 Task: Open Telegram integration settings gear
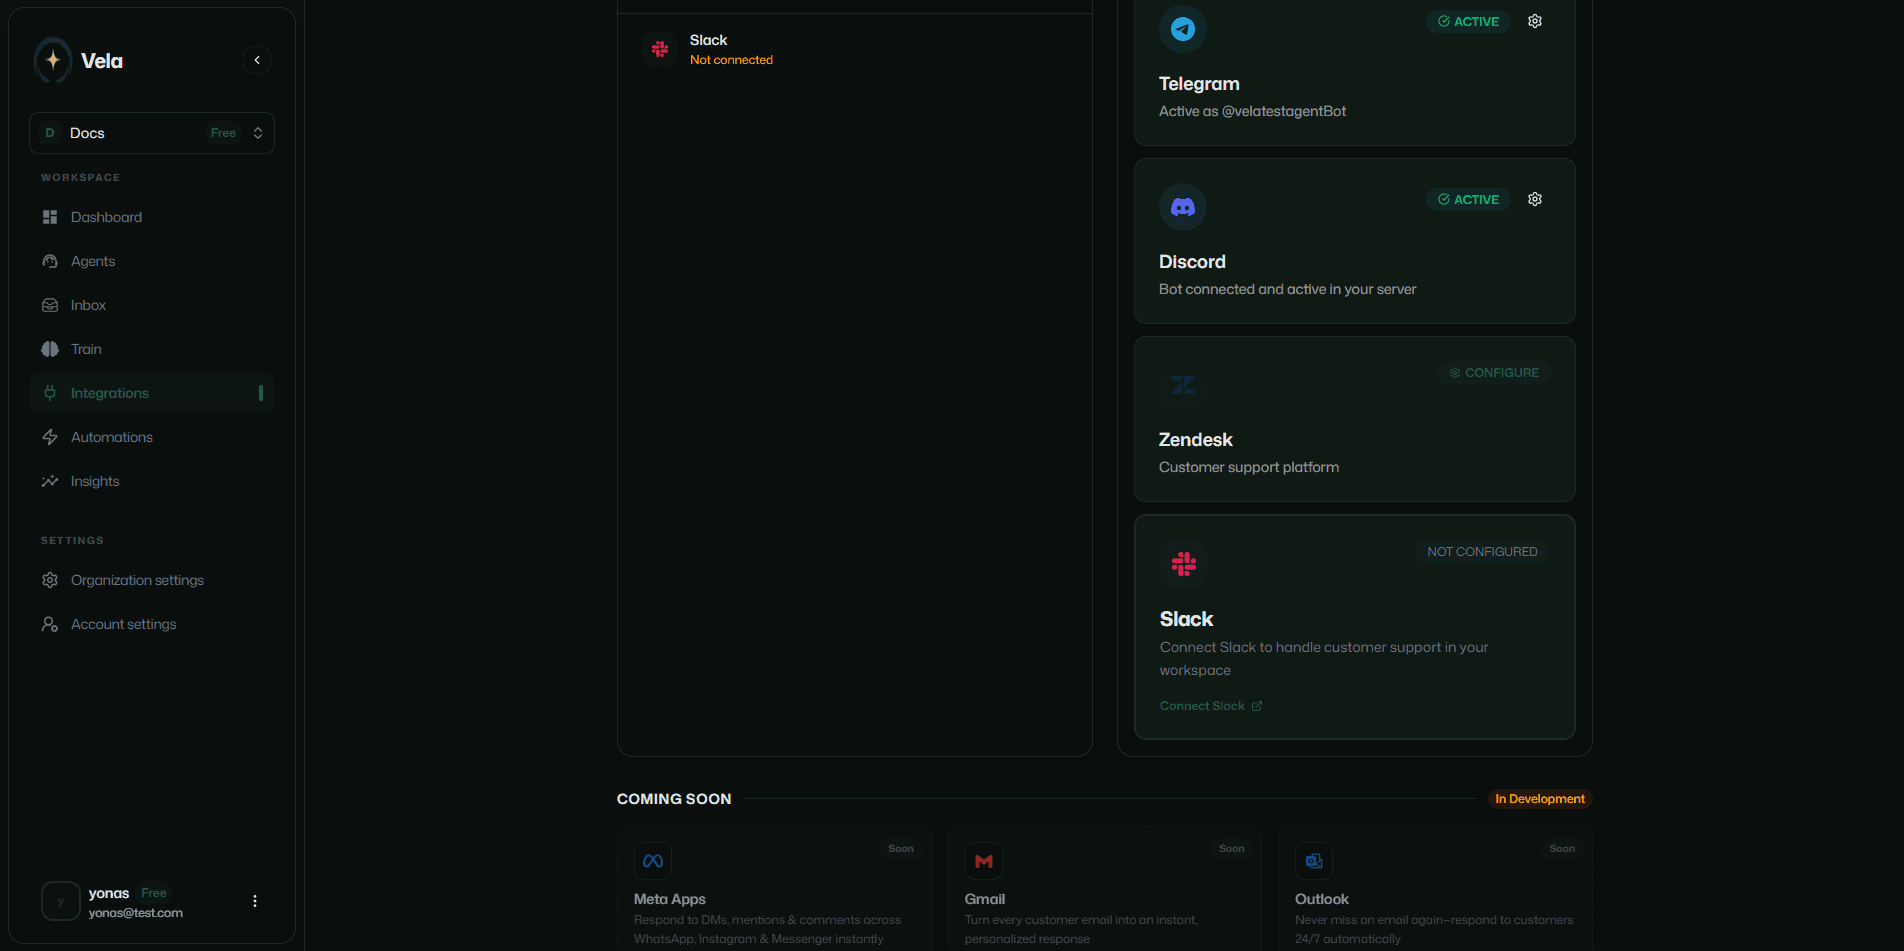(x=1535, y=21)
